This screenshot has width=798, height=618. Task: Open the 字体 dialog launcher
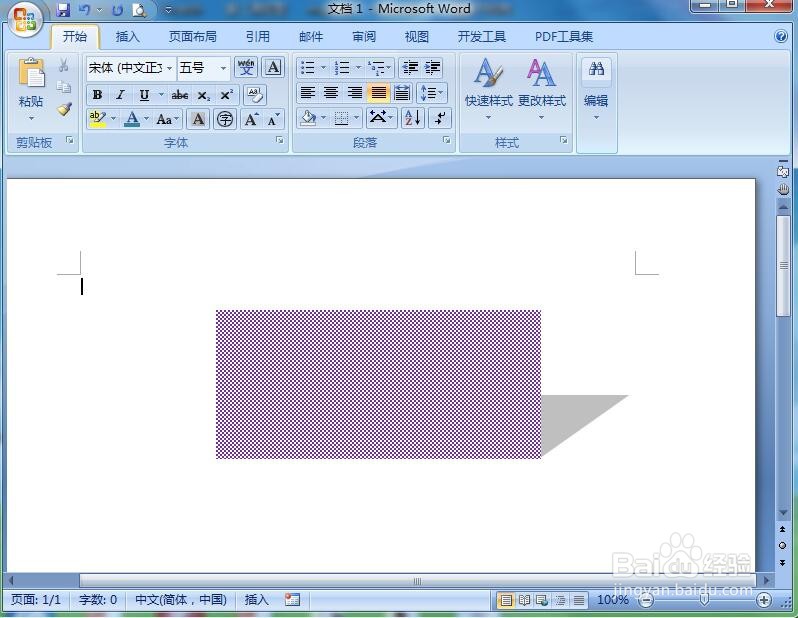pyautogui.click(x=279, y=140)
